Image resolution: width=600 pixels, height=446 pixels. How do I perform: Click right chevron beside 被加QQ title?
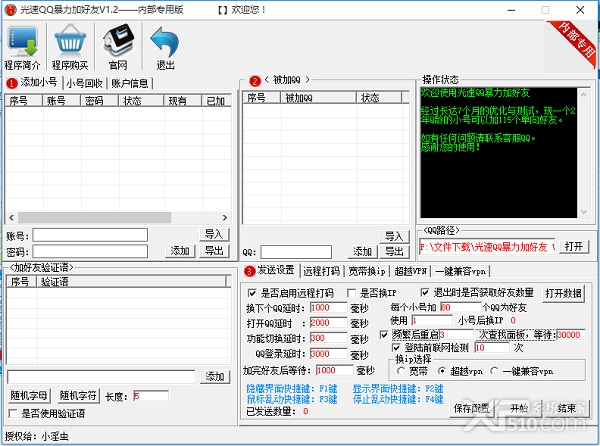[307, 80]
